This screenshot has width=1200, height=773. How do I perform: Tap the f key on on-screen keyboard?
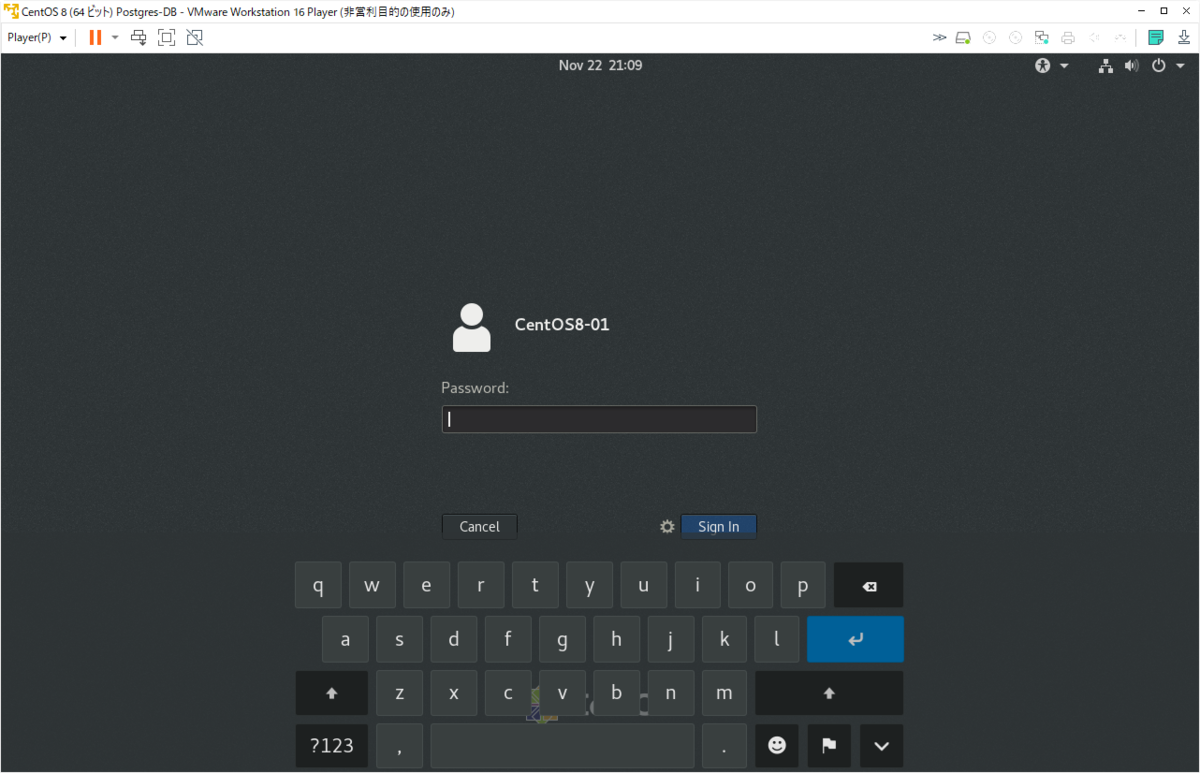click(508, 639)
